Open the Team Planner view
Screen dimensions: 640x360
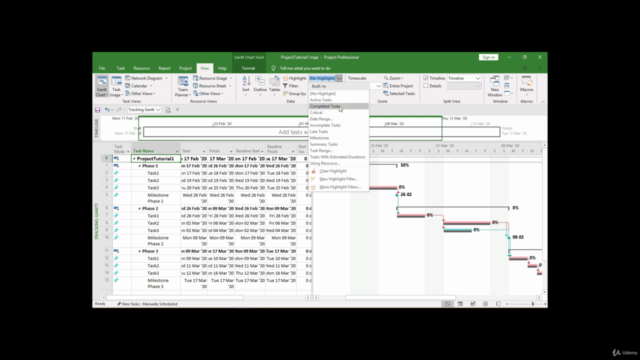click(x=182, y=86)
